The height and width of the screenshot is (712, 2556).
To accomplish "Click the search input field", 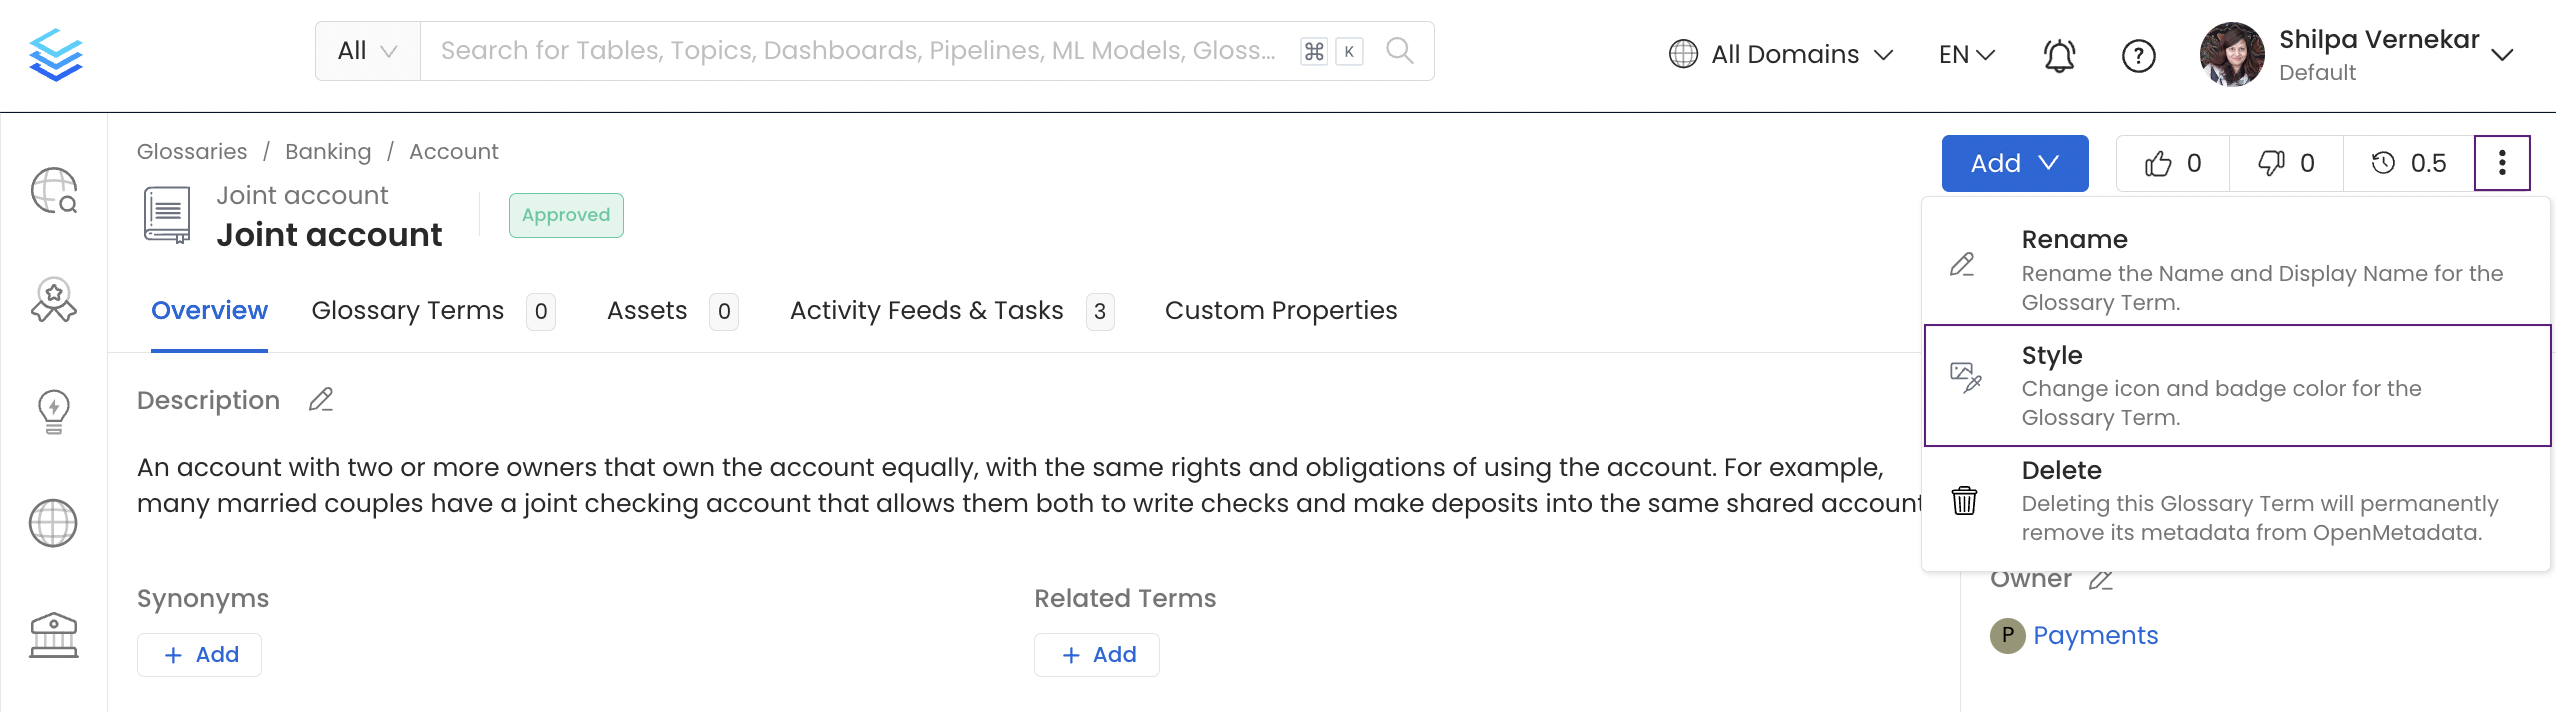I will tap(858, 51).
